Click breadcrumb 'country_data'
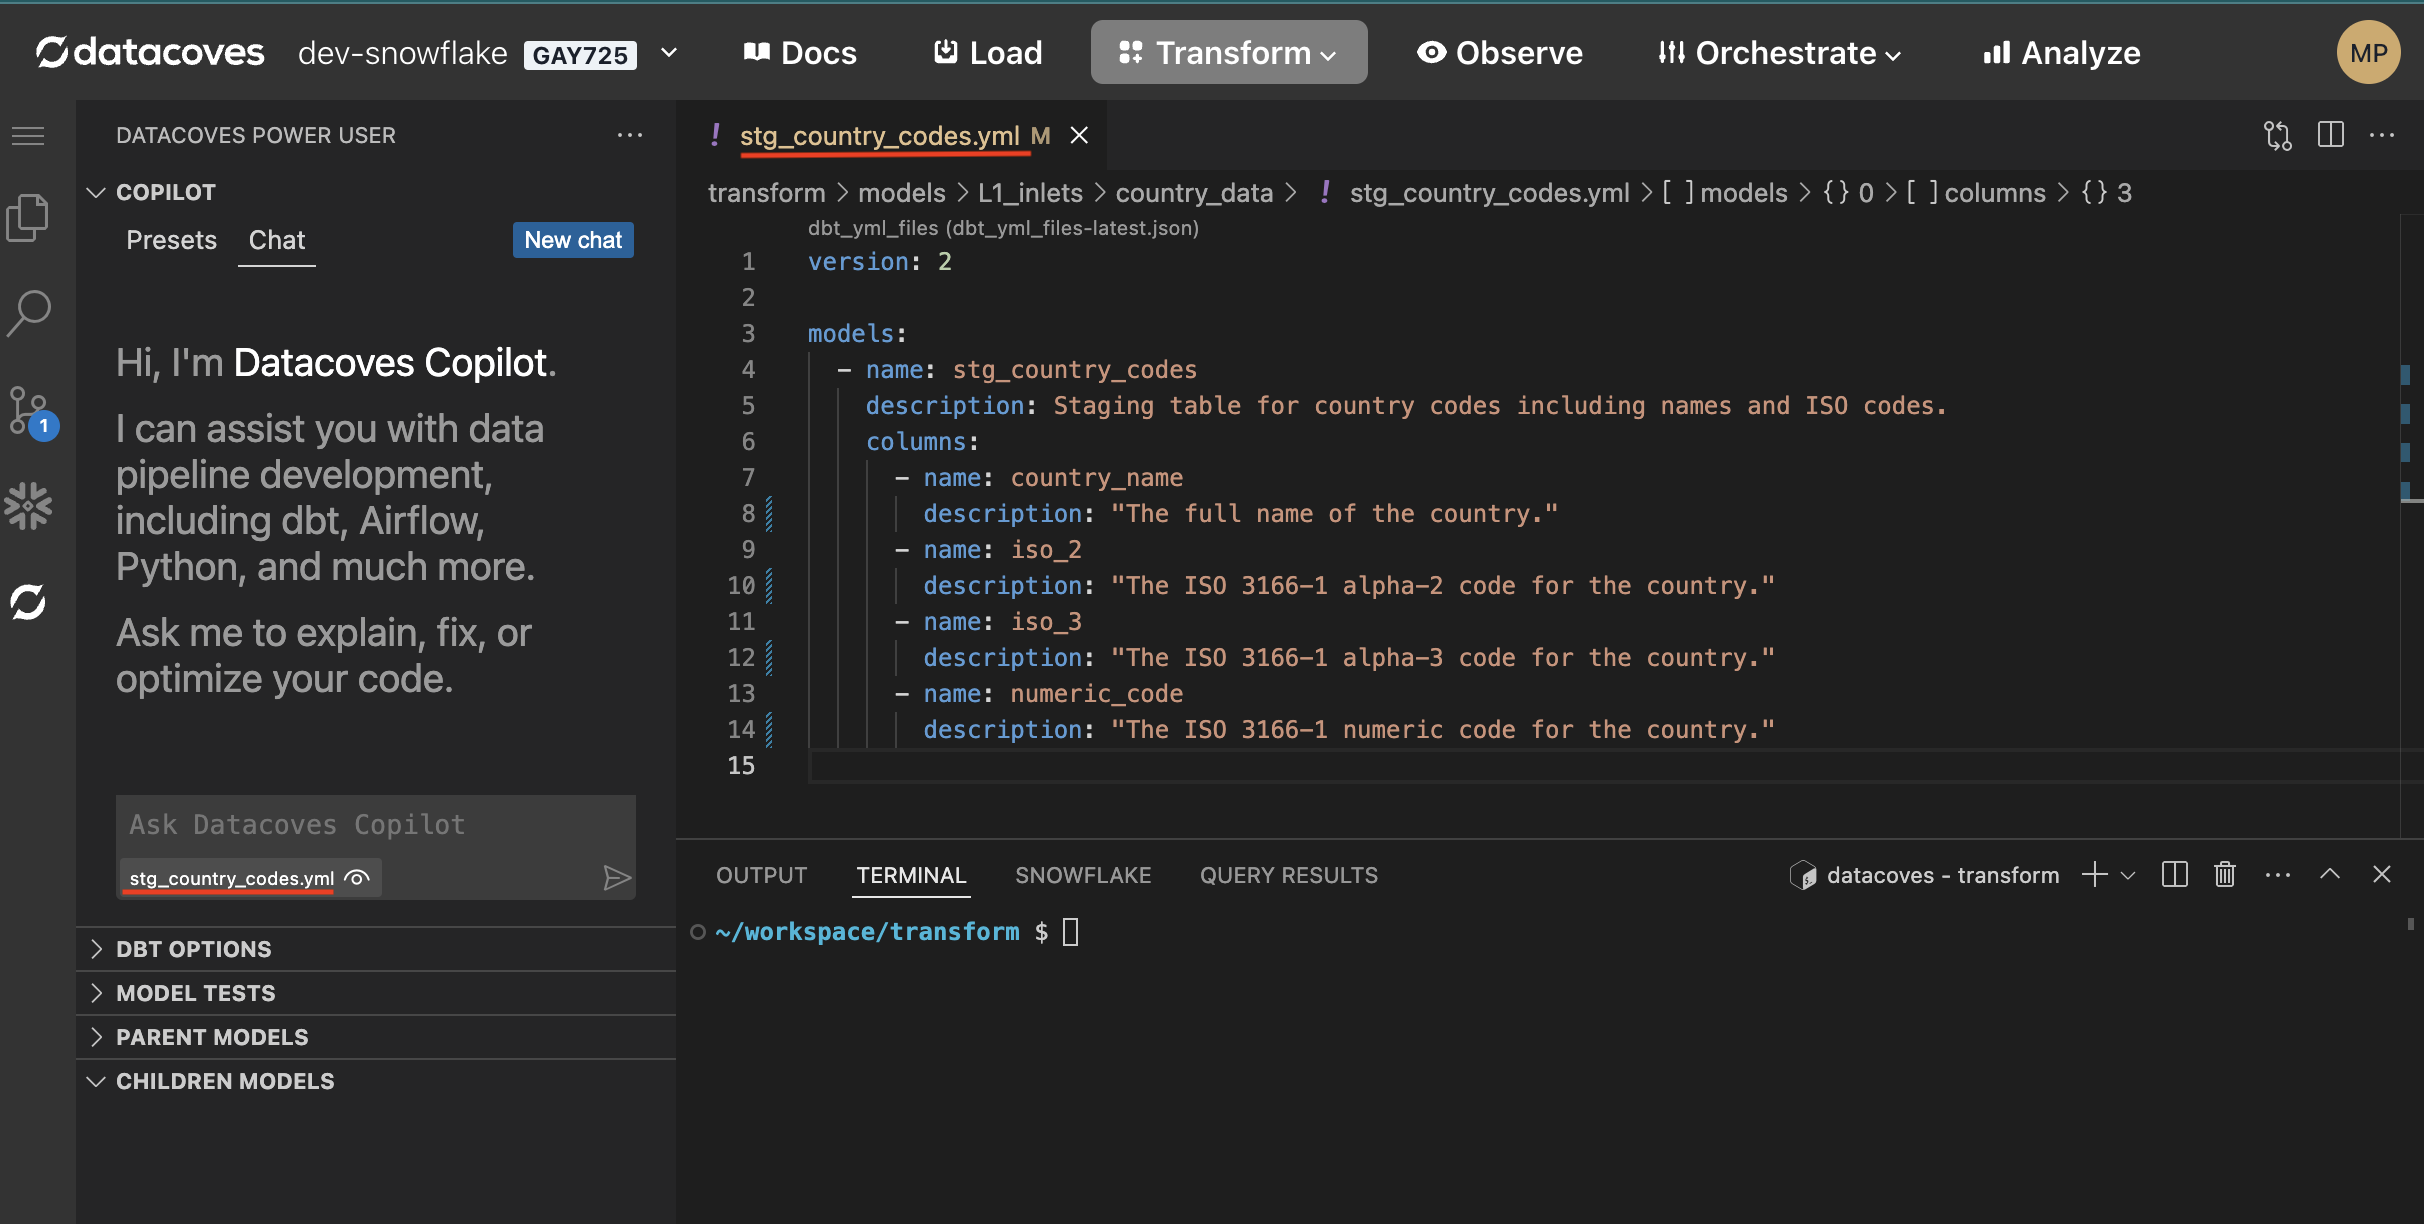Image resolution: width=2424 pixels, height=1224 pixels. [1194, 192]
